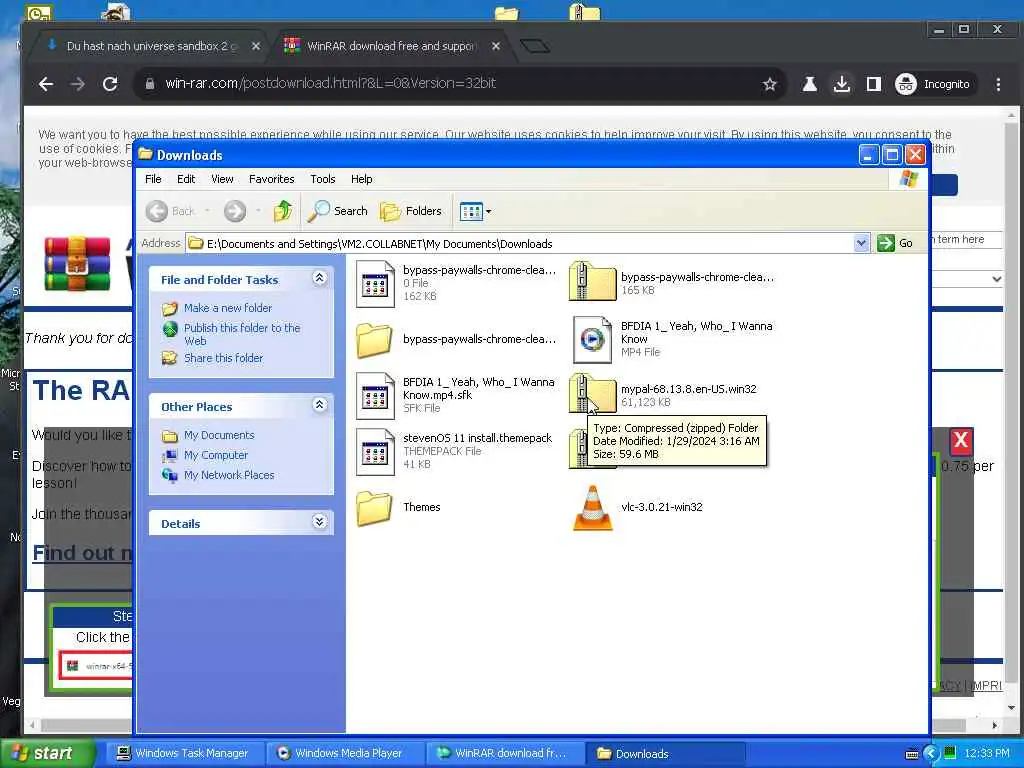Click the Go button beside address
1024x768 pixels.
[895, 244]
